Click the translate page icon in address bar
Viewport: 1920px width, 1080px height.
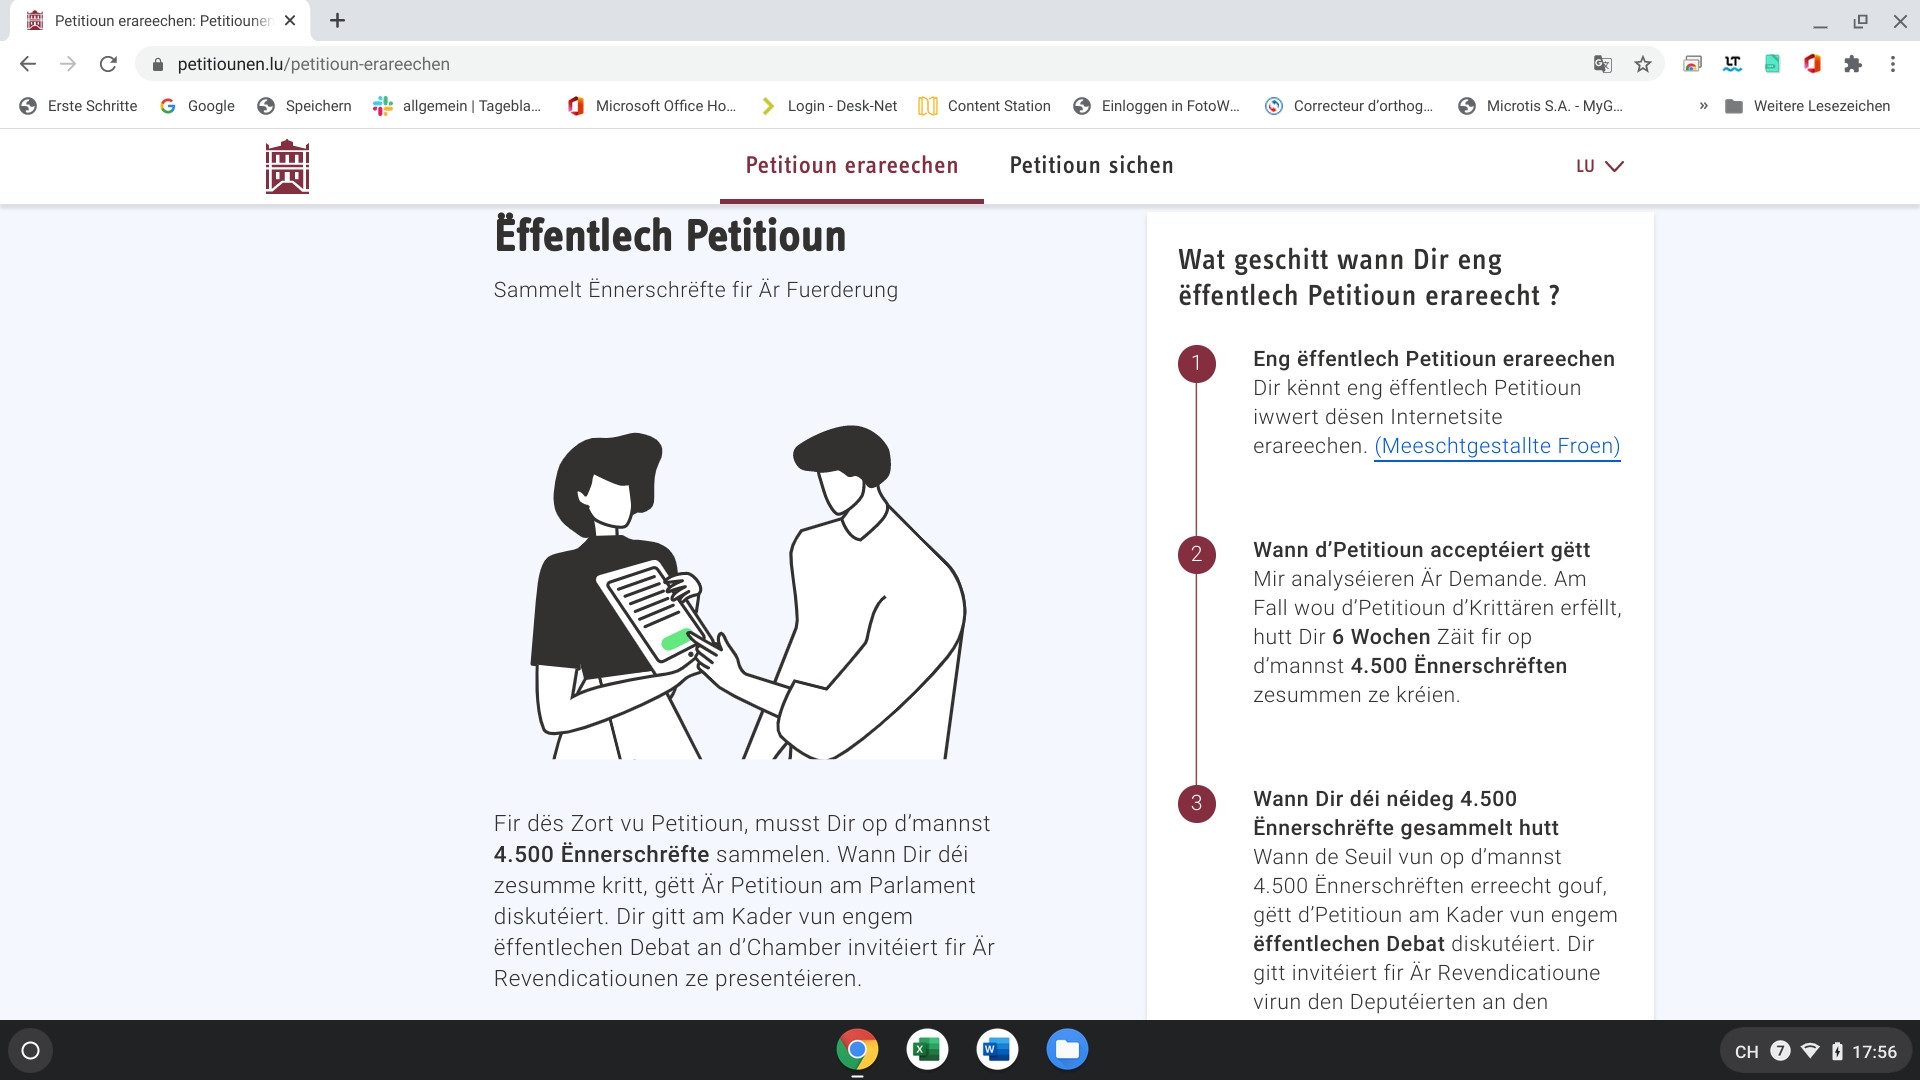[1602, 64]
